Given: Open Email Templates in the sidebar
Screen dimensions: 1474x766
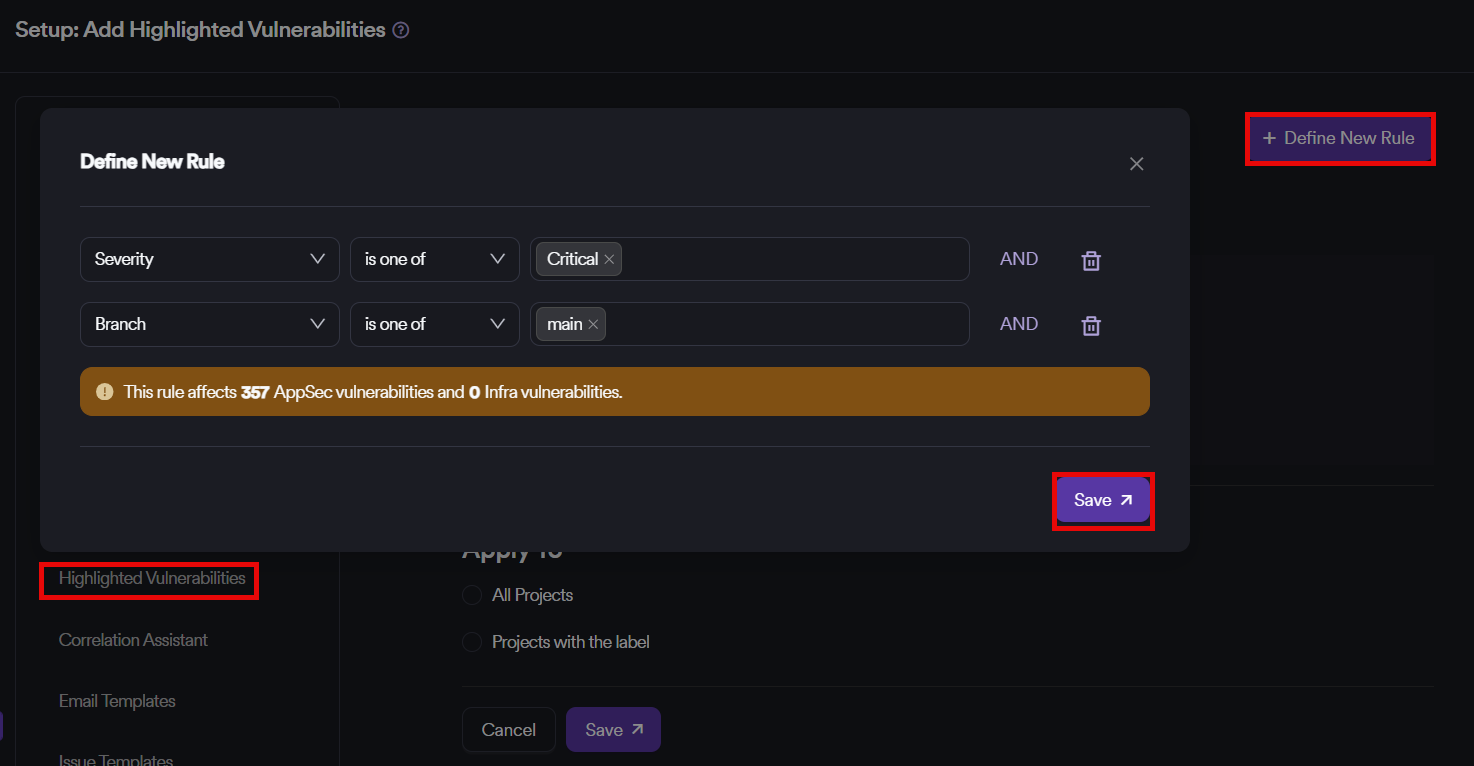Looking at the screenshot, I should (x=117, y=701).
